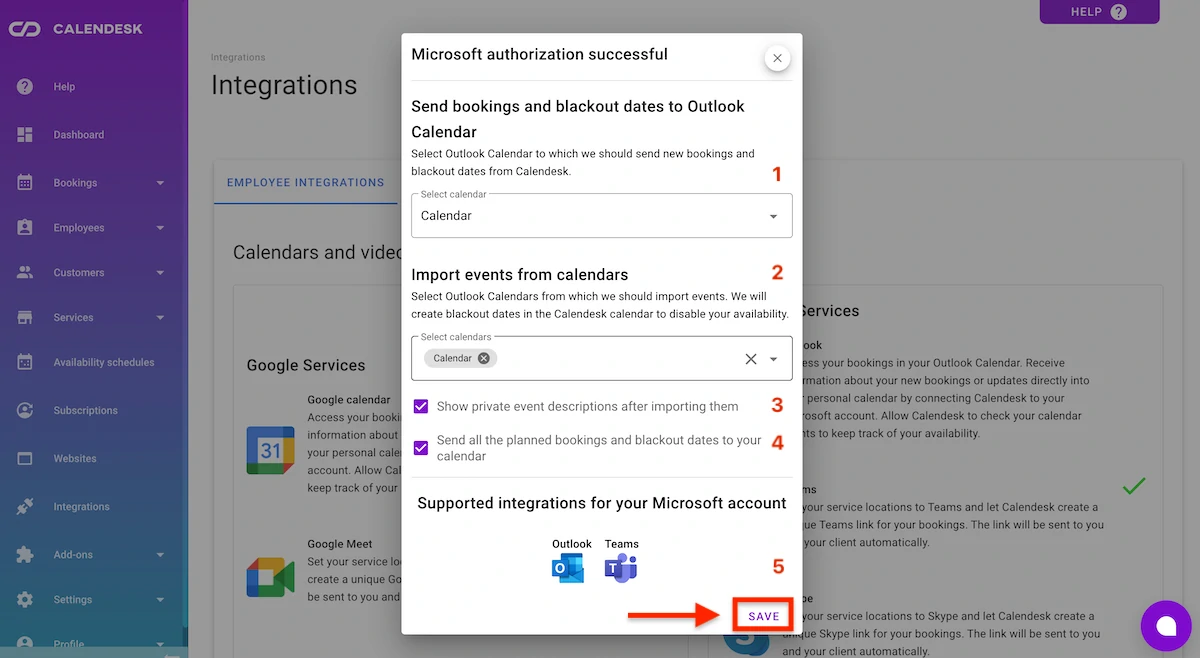Screen dimensions: 1200x658
Task: Open the chat bubble in the corner
Action: [1166, 625]
